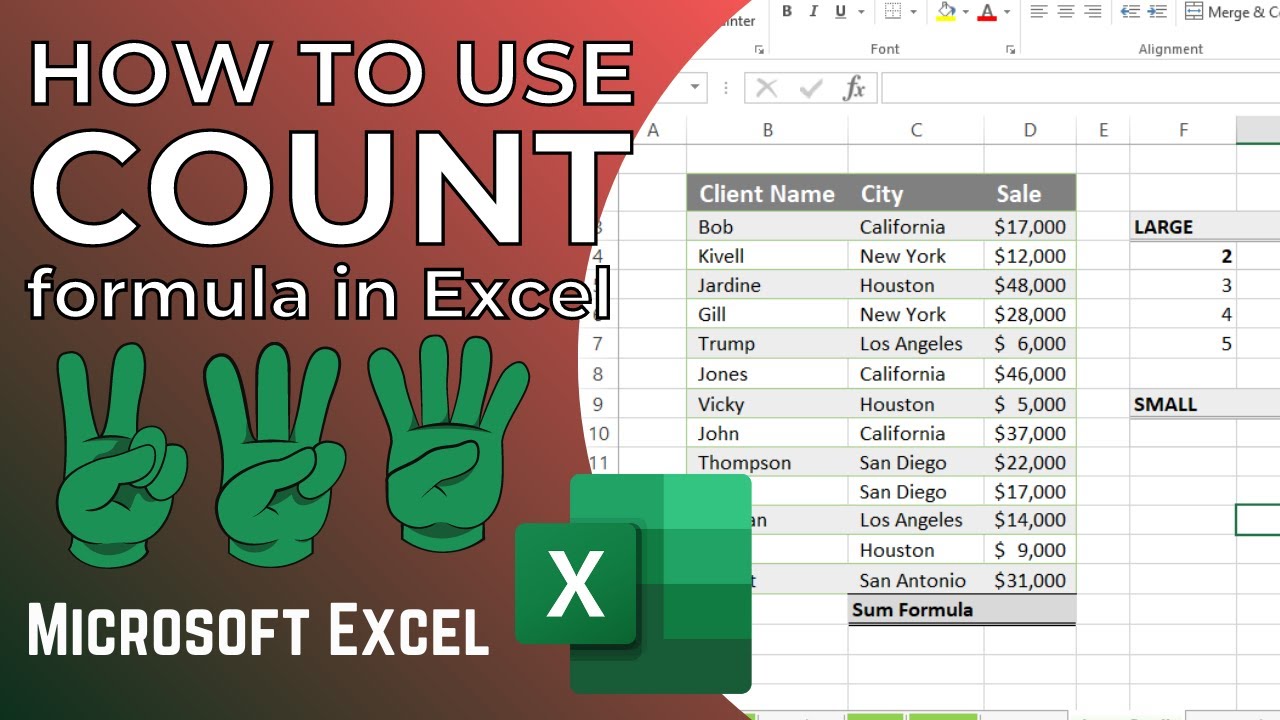Image resolution: width=1280 pixels, height=720 pixels.
Task: Apply the yellow fill color bucket
Action: click(x=946, y=12)
